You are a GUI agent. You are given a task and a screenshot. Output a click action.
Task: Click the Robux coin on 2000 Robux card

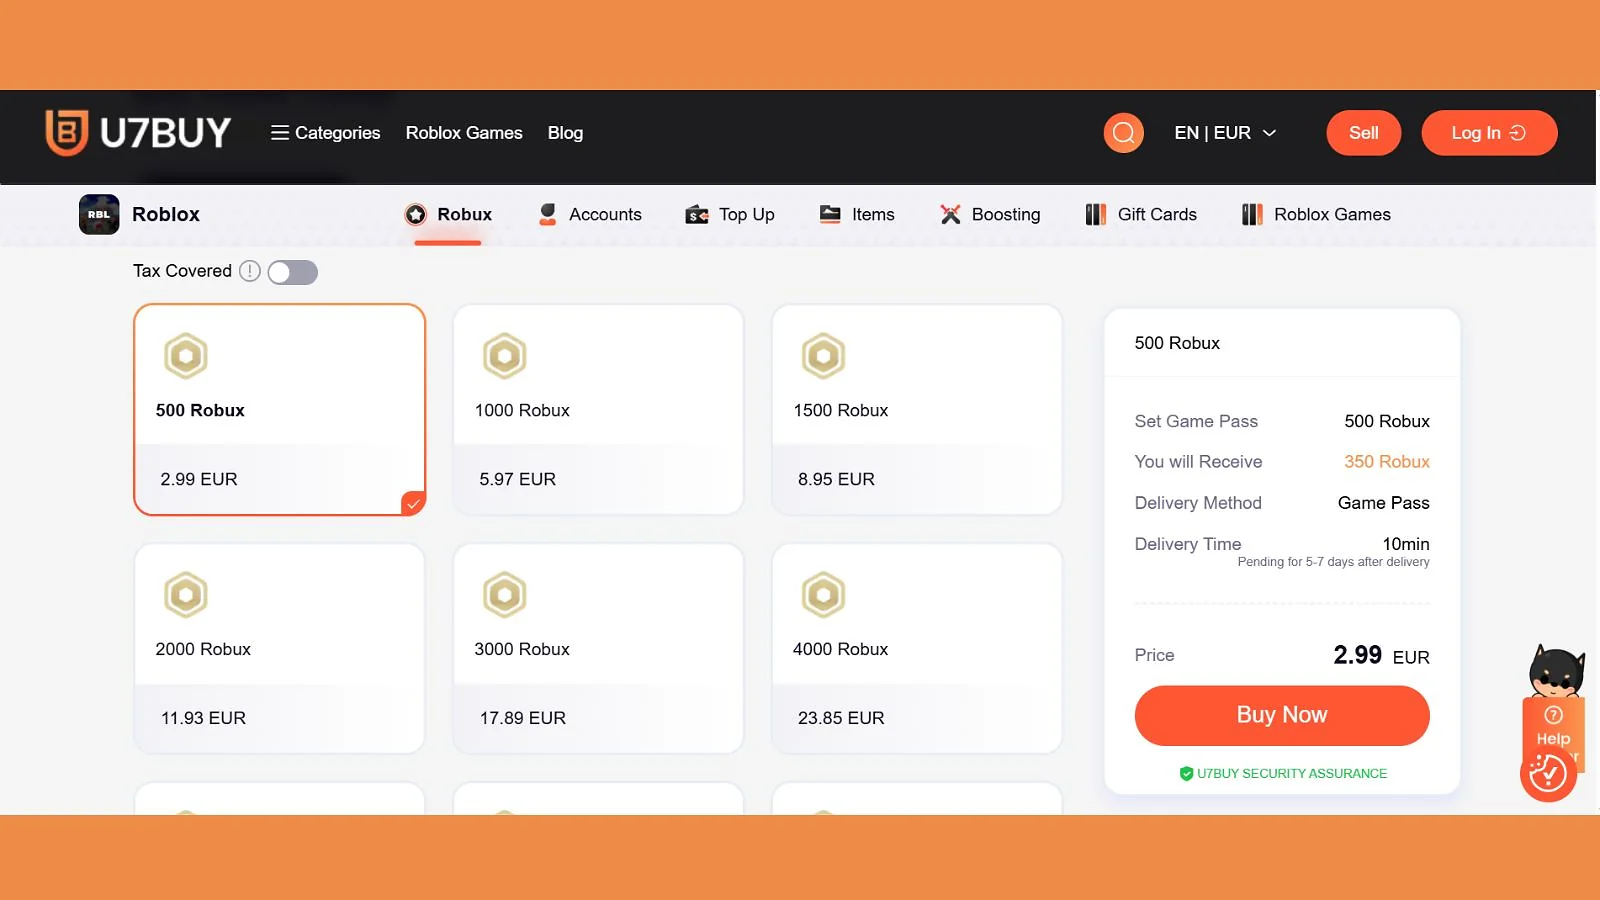(186, 595)
